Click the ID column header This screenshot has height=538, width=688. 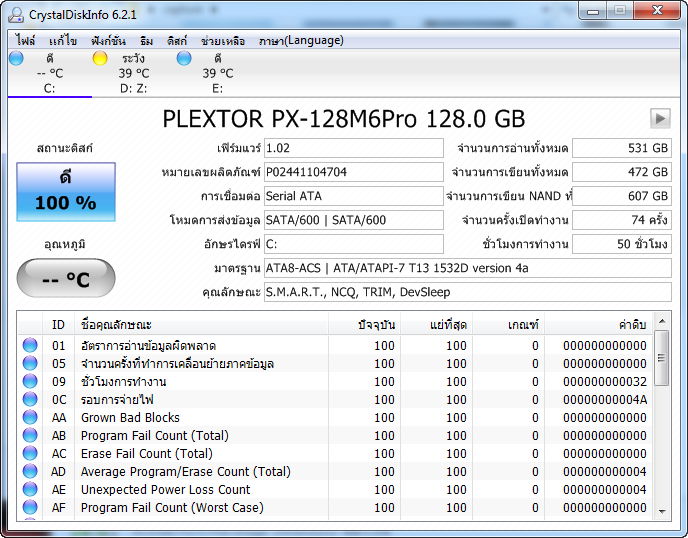(58, 325)
